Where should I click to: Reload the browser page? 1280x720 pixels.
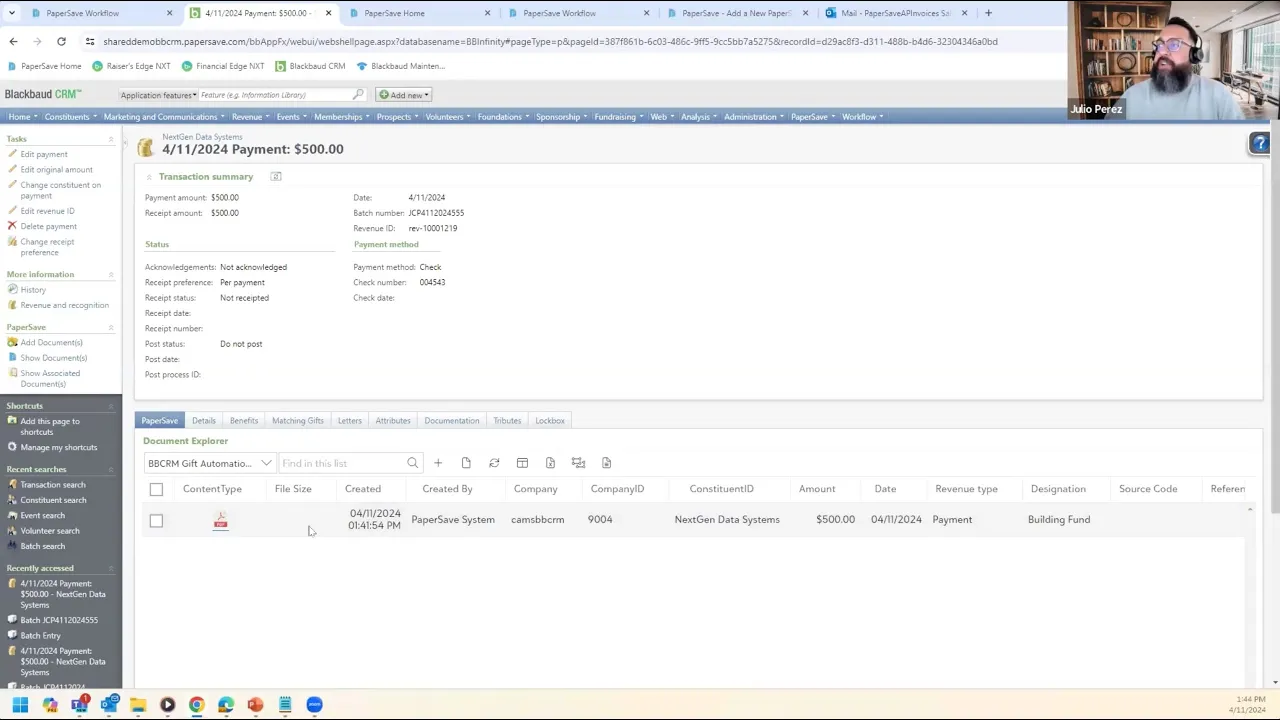coord(61,42)
